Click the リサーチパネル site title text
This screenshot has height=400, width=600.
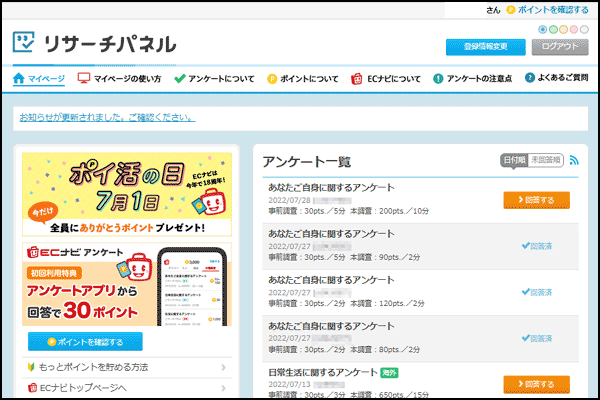110,44
